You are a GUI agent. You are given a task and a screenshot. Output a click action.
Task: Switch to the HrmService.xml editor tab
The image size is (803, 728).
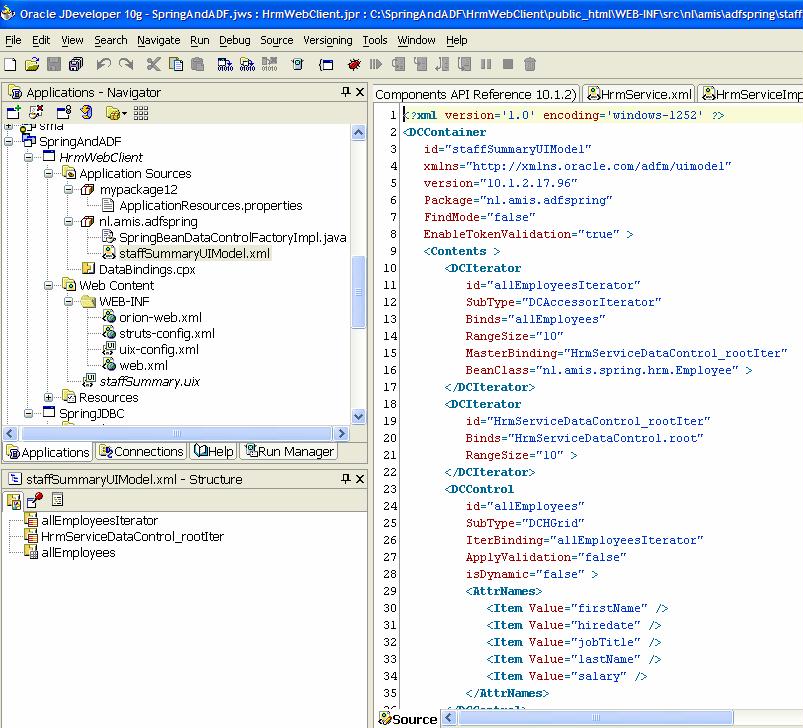pyautogui.click(x=640, y=94)
